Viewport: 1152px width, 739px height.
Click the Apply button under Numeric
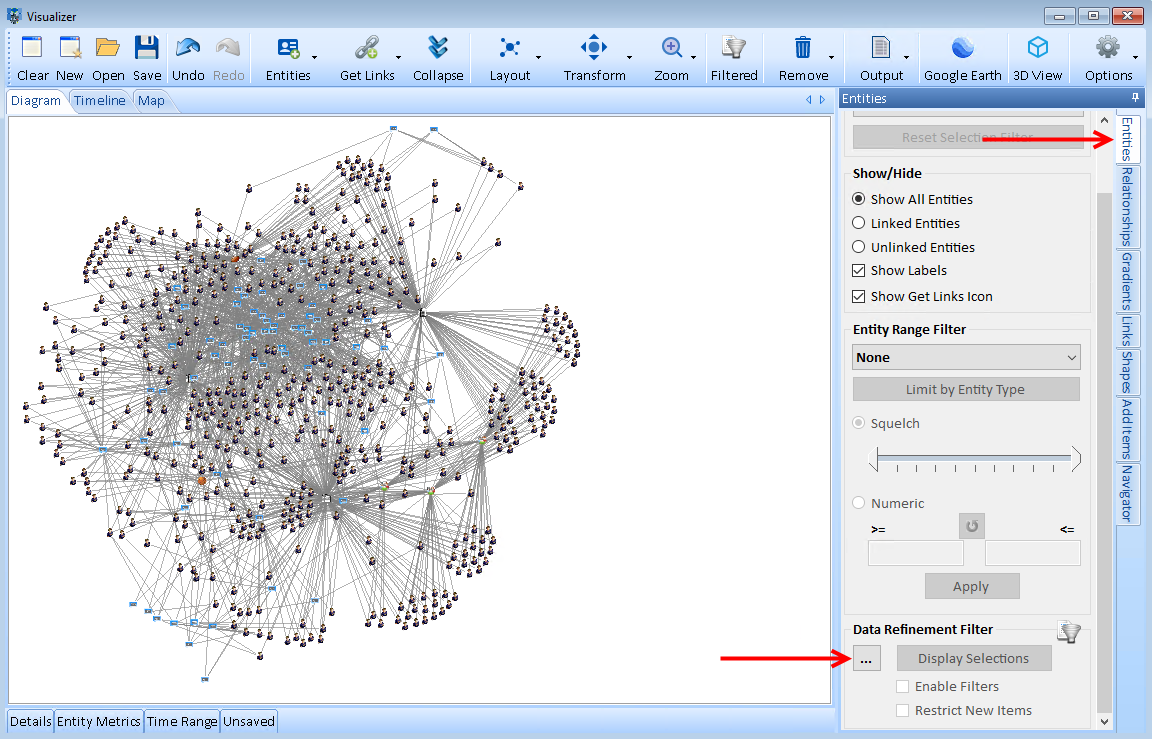tap(972, 586)
